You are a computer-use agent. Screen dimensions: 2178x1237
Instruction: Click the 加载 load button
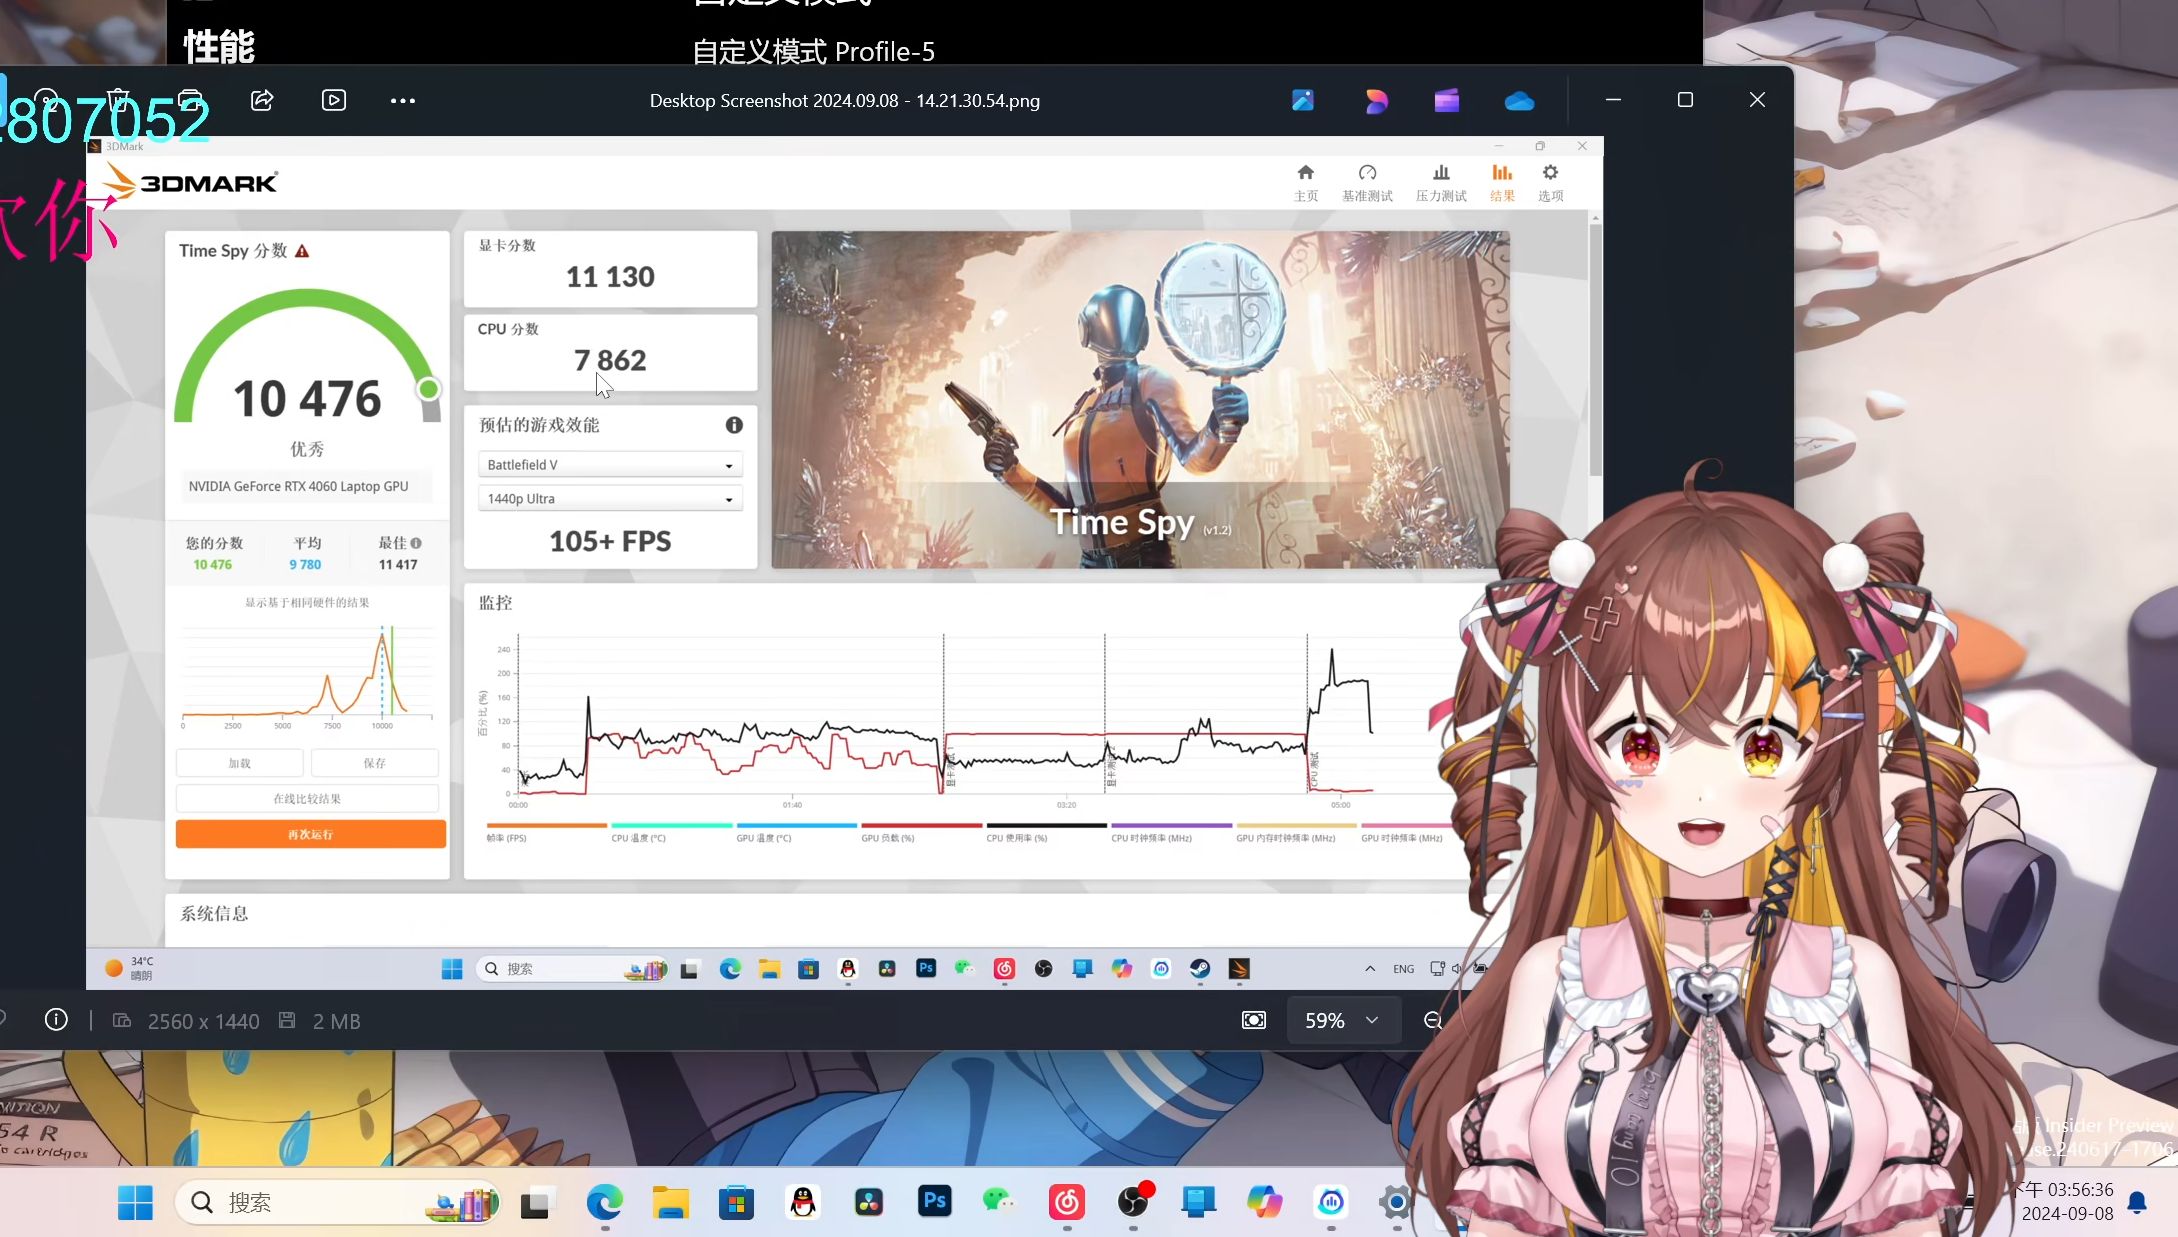pyautogui.click(x=240, y=763)
